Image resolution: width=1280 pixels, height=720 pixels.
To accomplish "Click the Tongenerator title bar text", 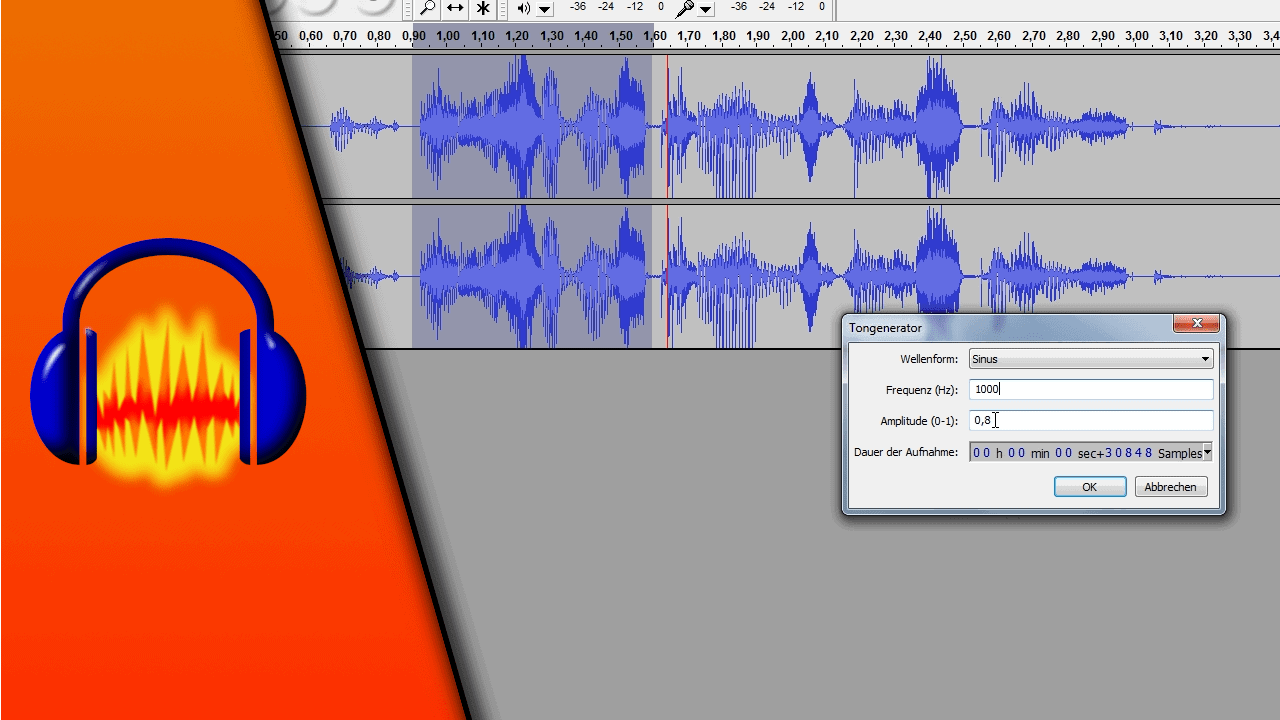I will point(885,328).
